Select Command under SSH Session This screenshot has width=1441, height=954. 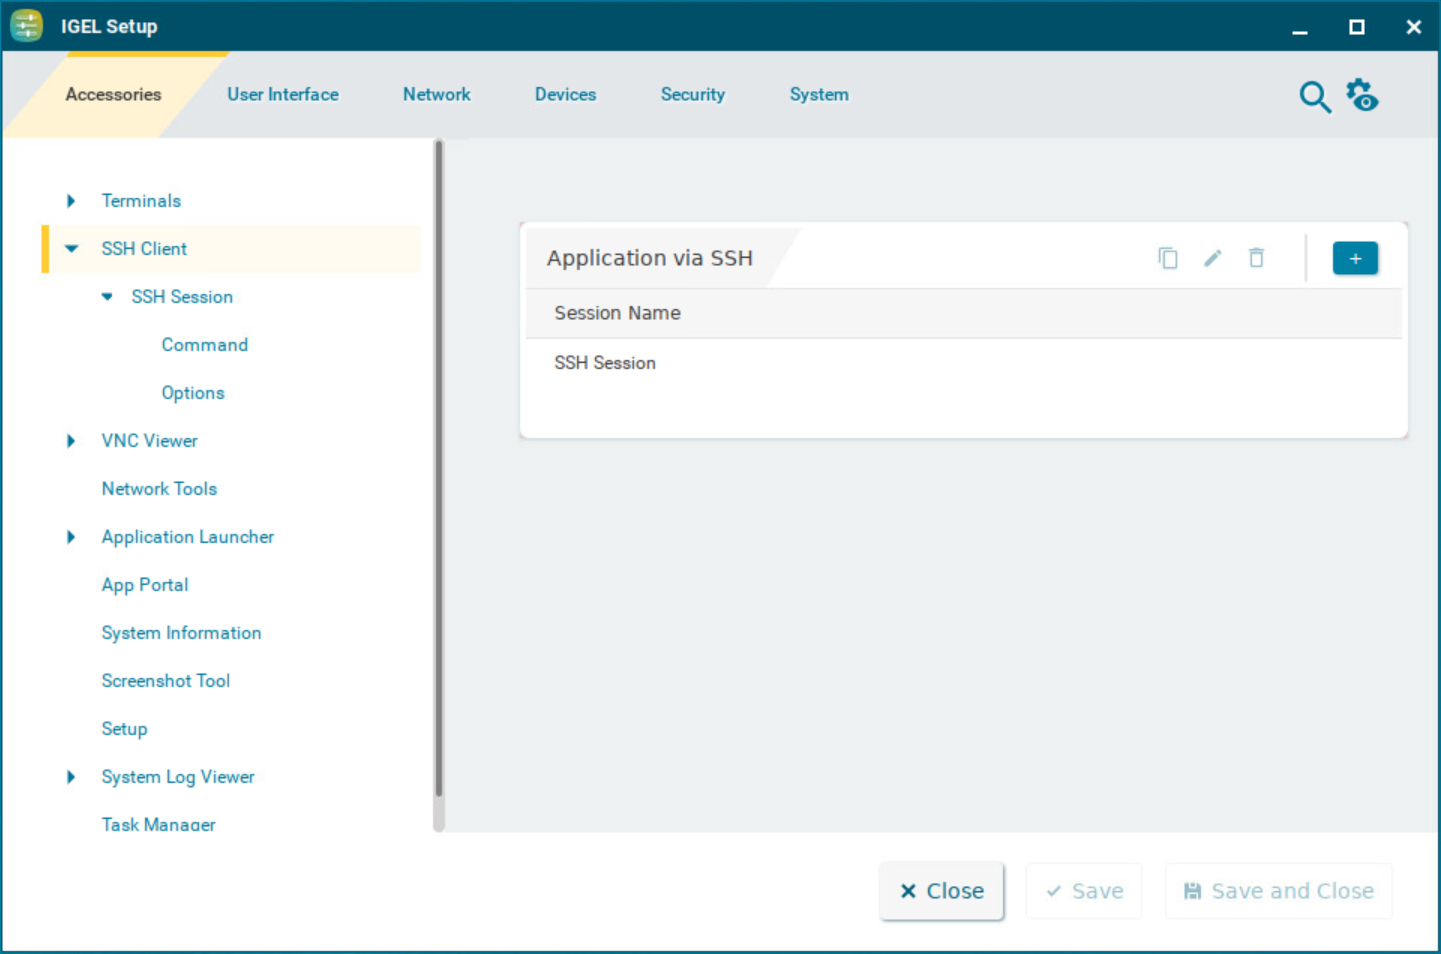coord(204,344)
